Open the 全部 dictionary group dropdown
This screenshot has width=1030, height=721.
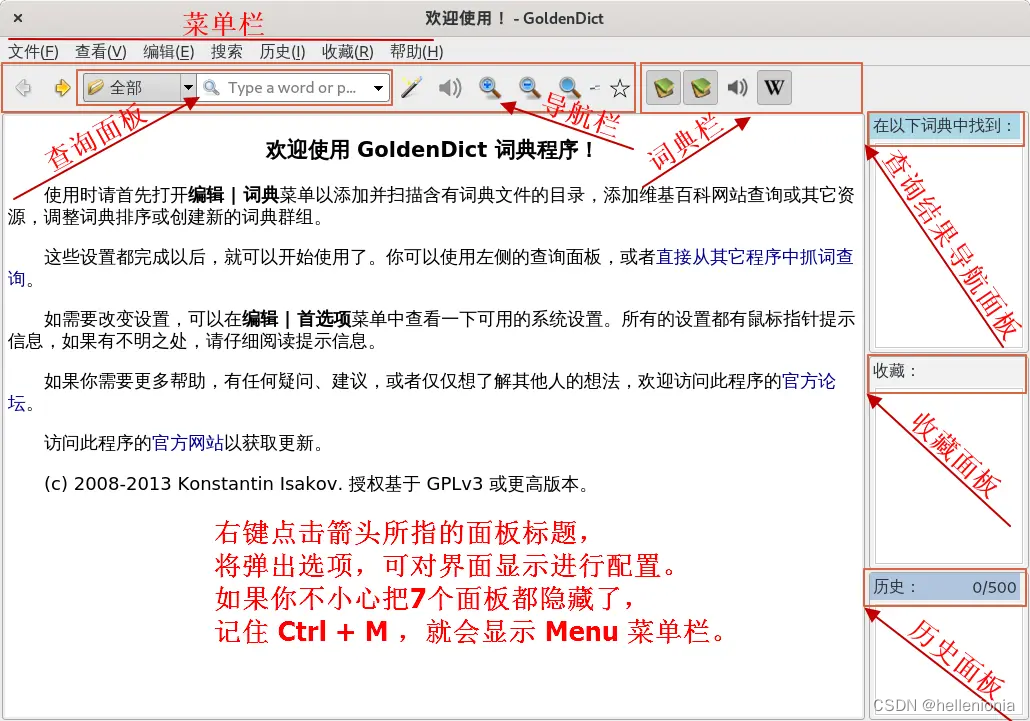pos(139,87)
